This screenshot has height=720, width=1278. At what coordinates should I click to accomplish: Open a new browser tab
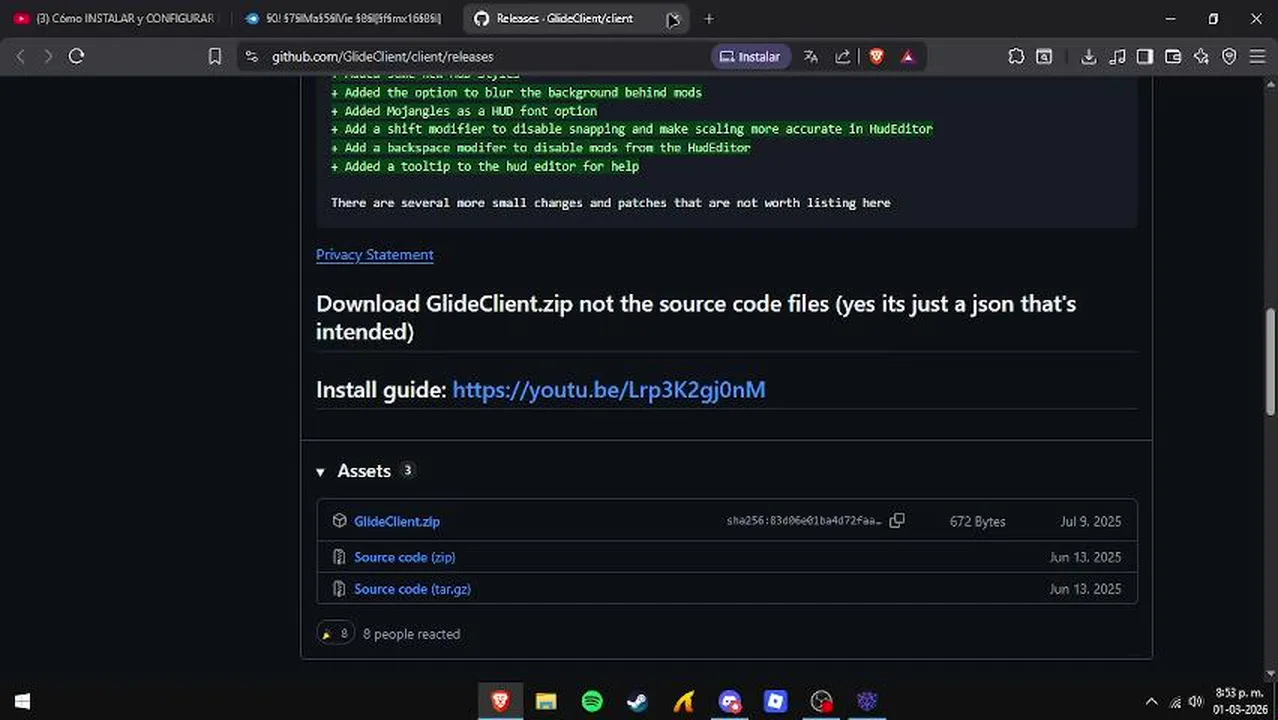pyautogui.click(x=709, y=18)
